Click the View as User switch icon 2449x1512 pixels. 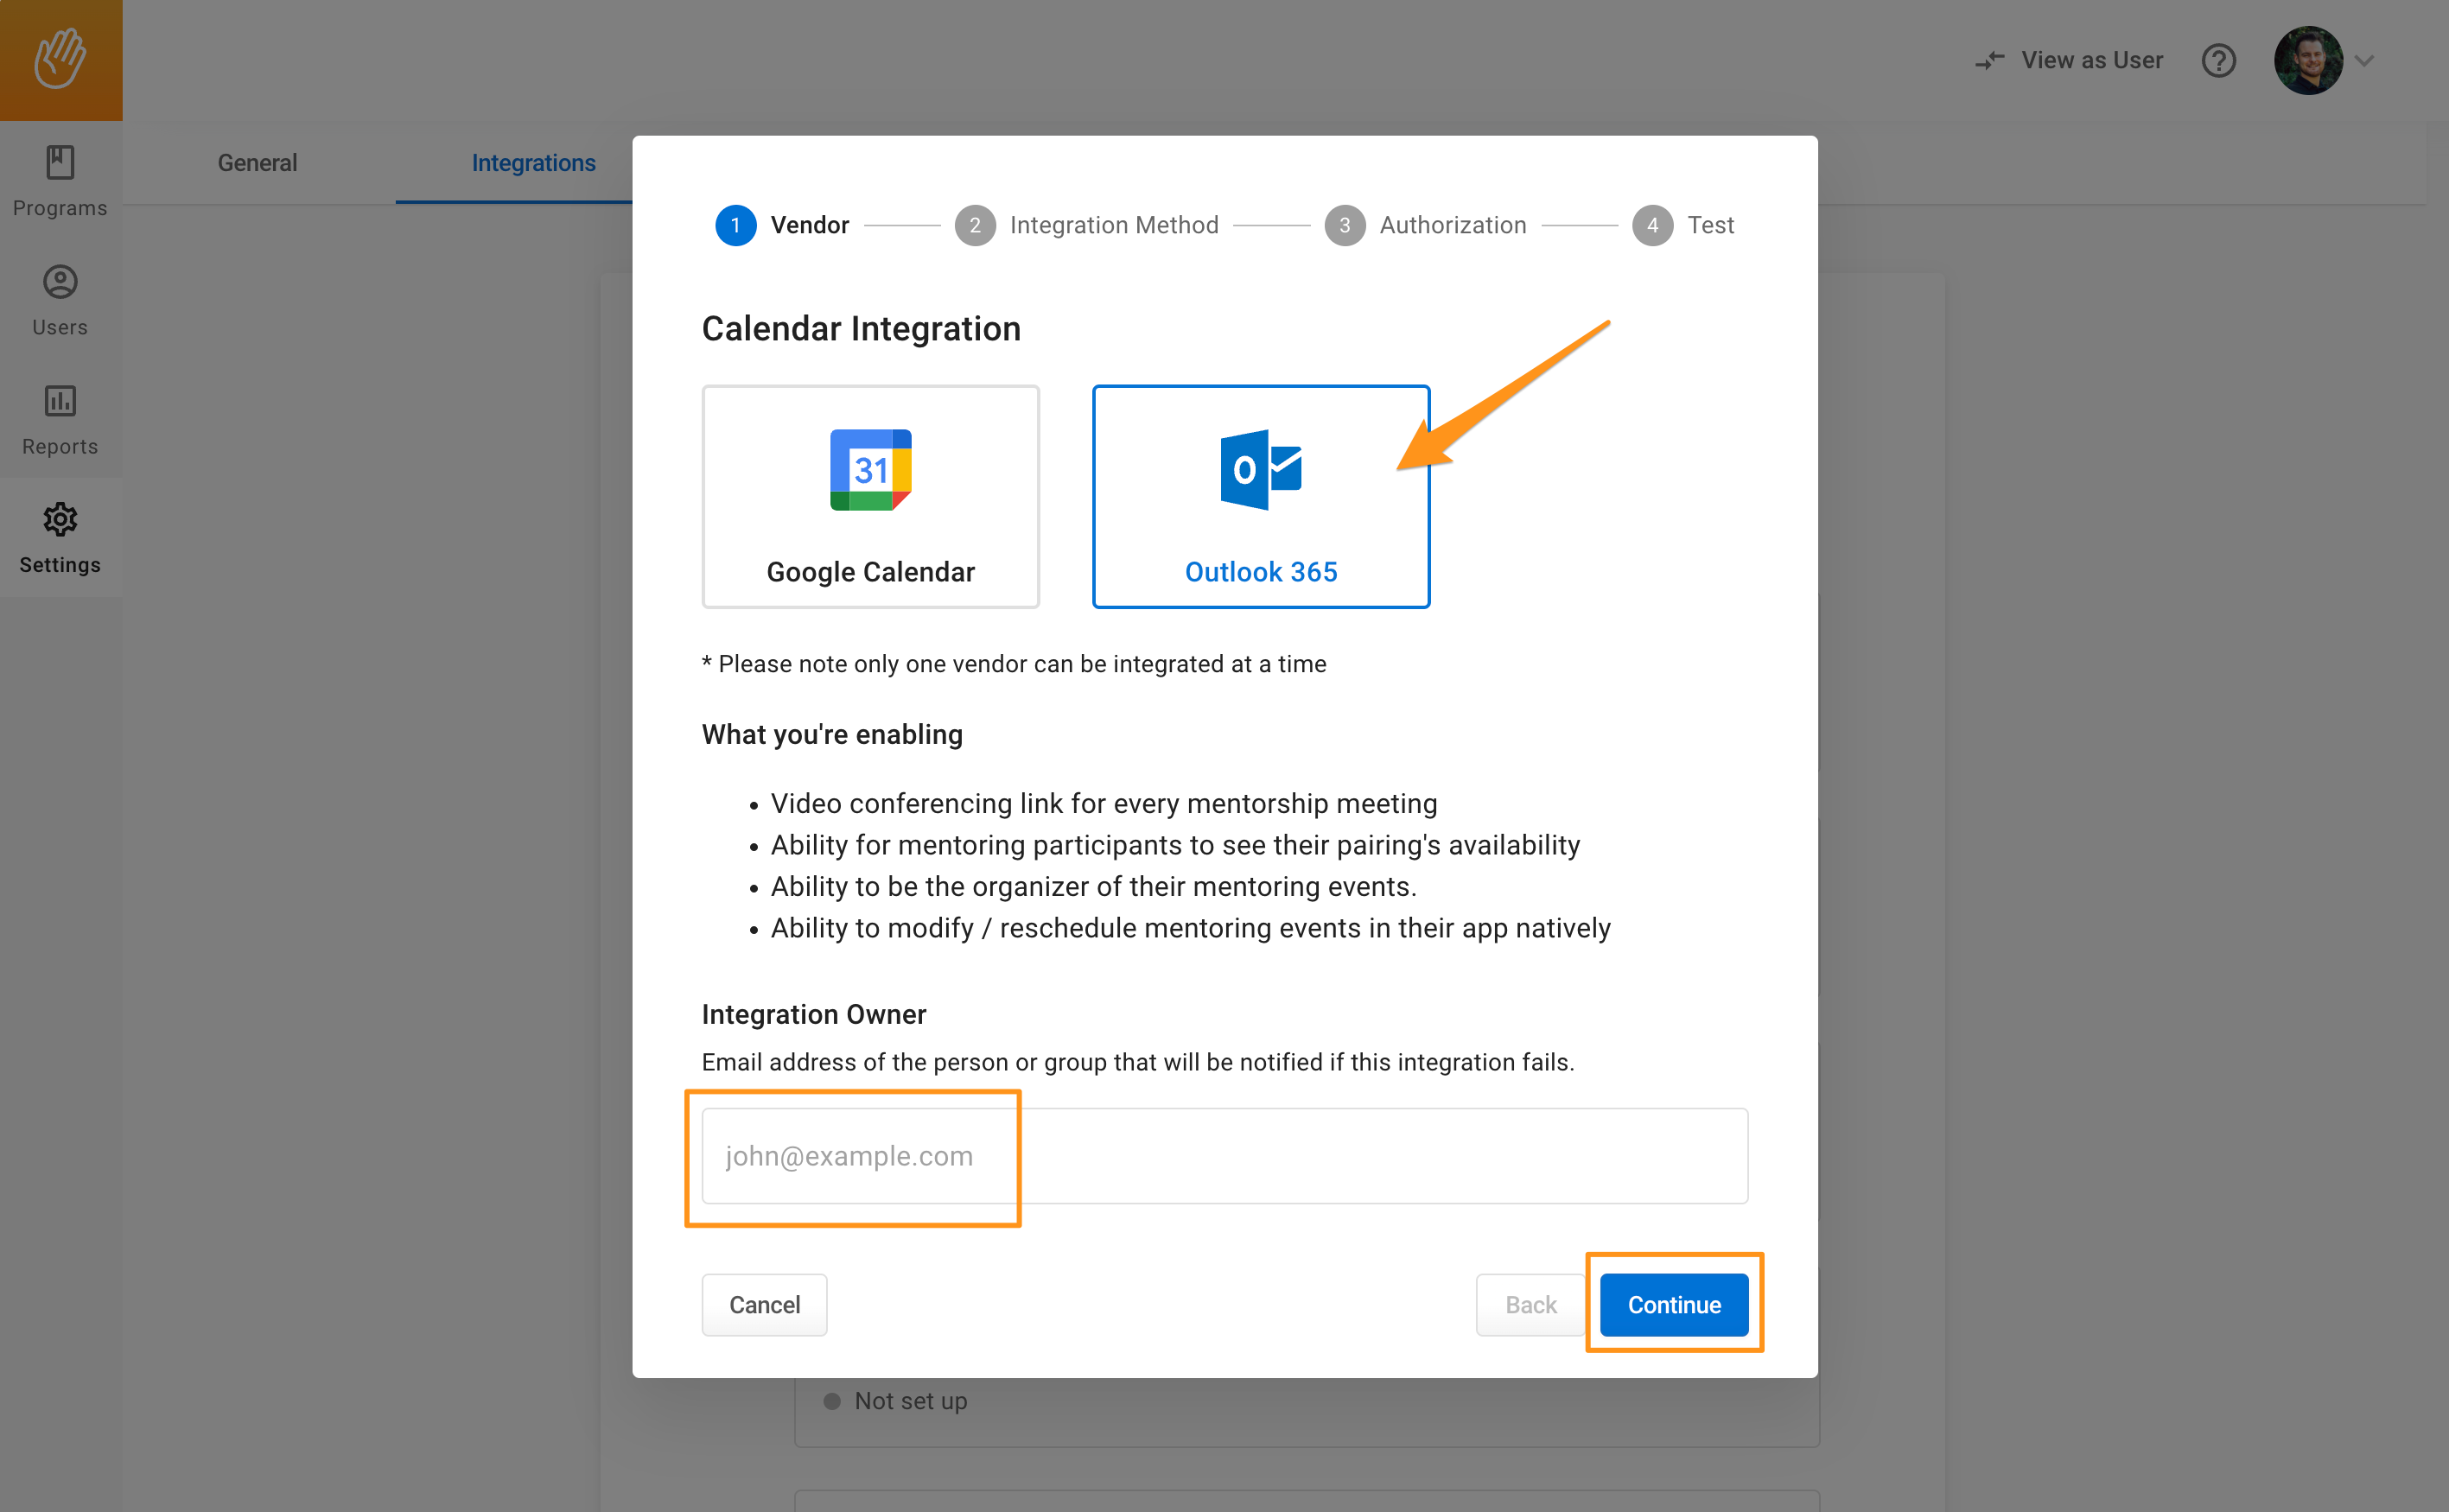[x=1989, y=60]
